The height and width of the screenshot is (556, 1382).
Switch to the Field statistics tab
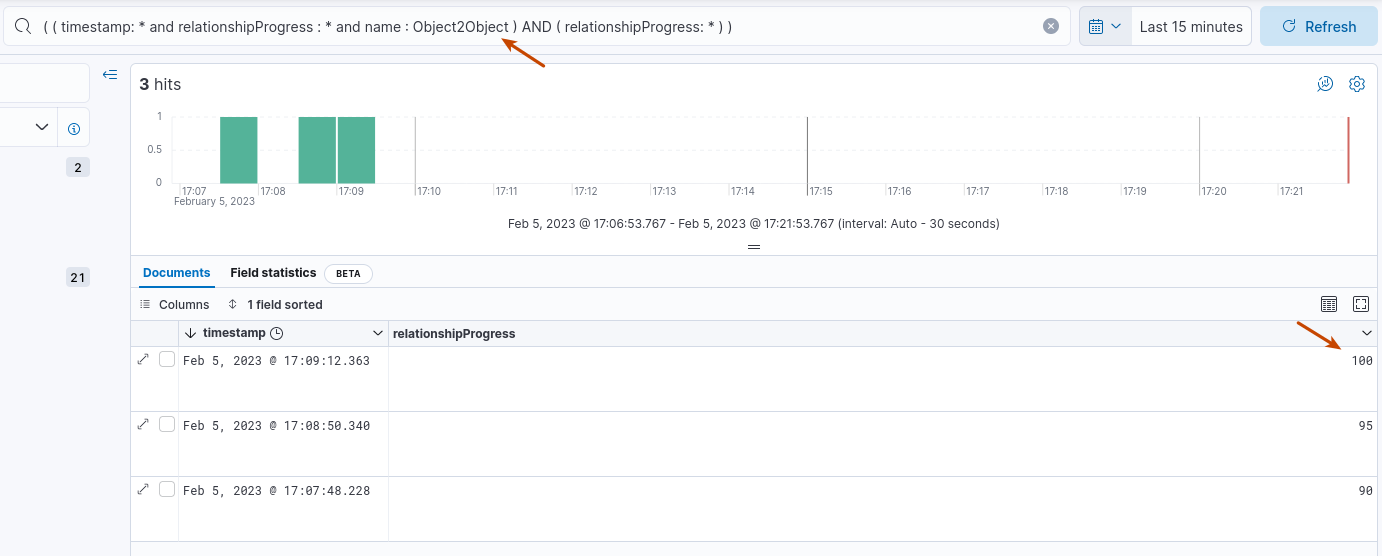pos(273,273)
